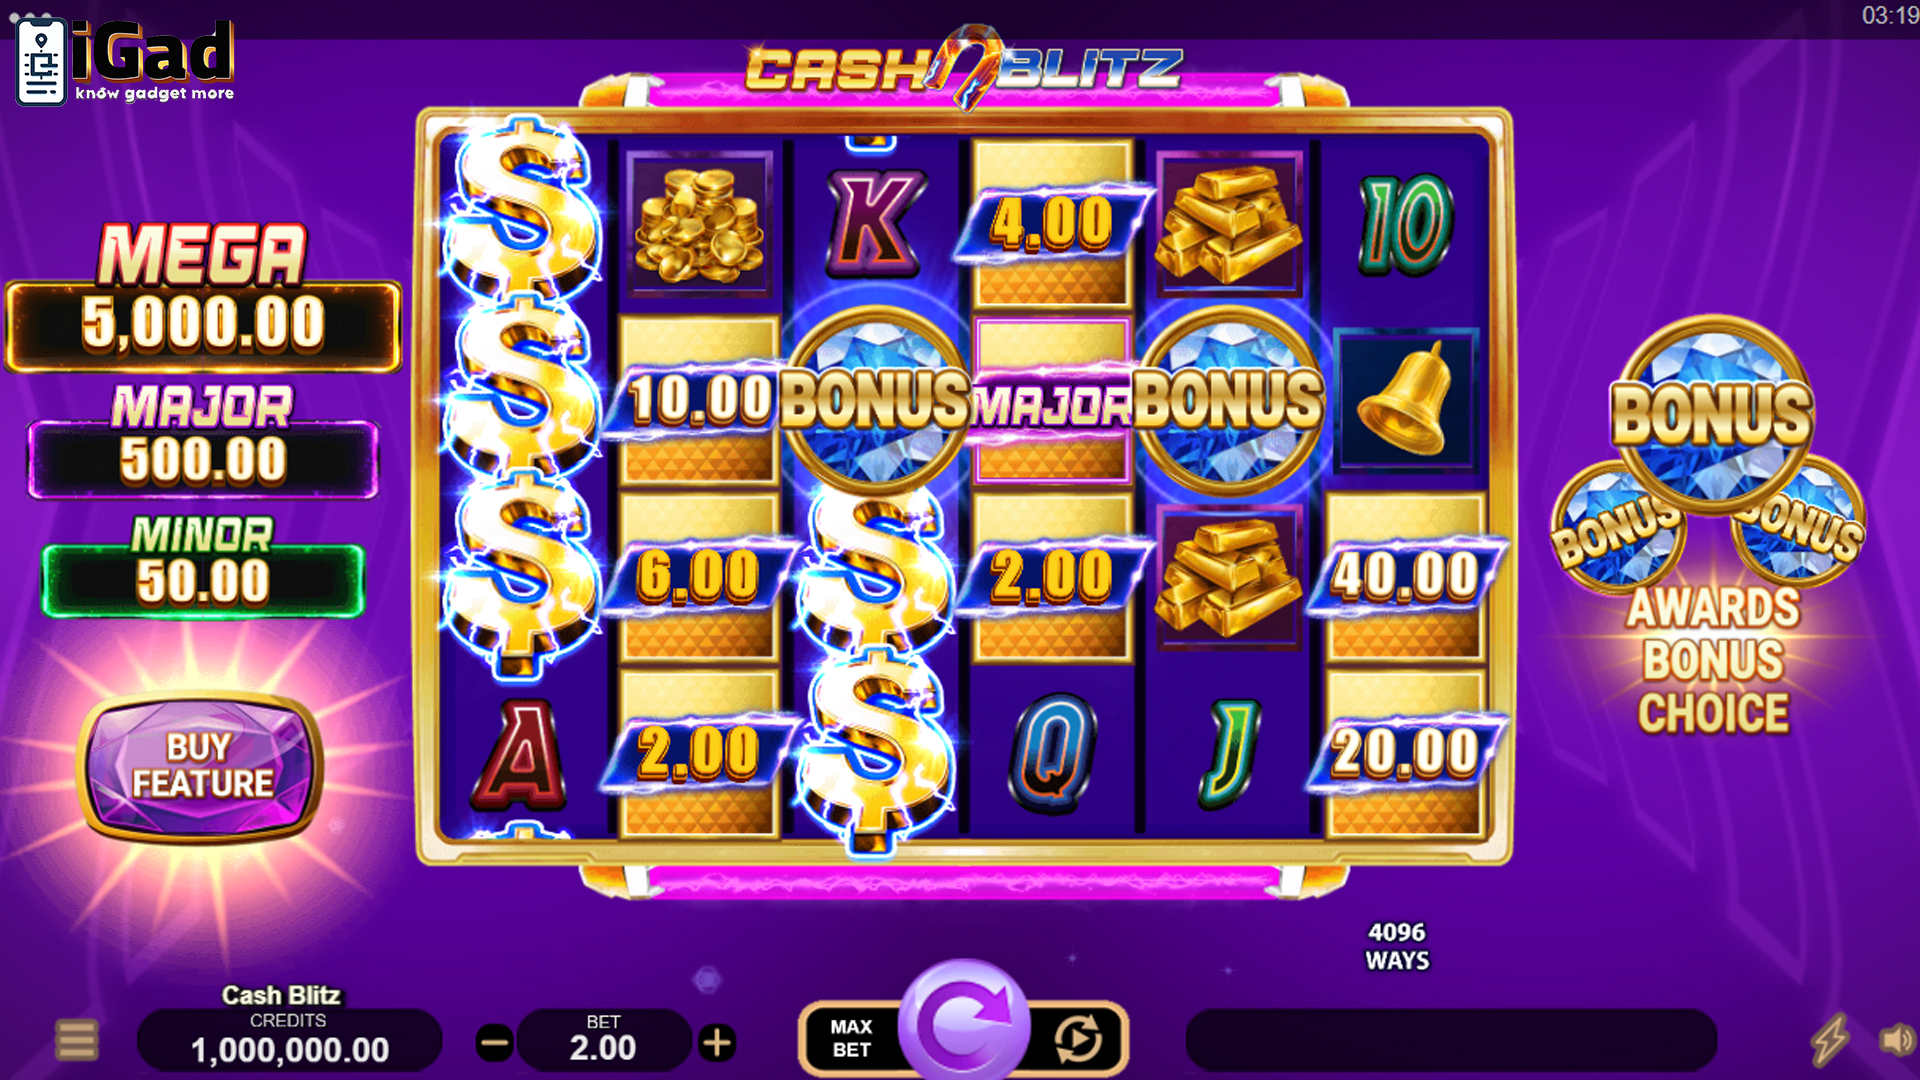
Task: Click the gold coins pile symbol
Action: [699, 223]
